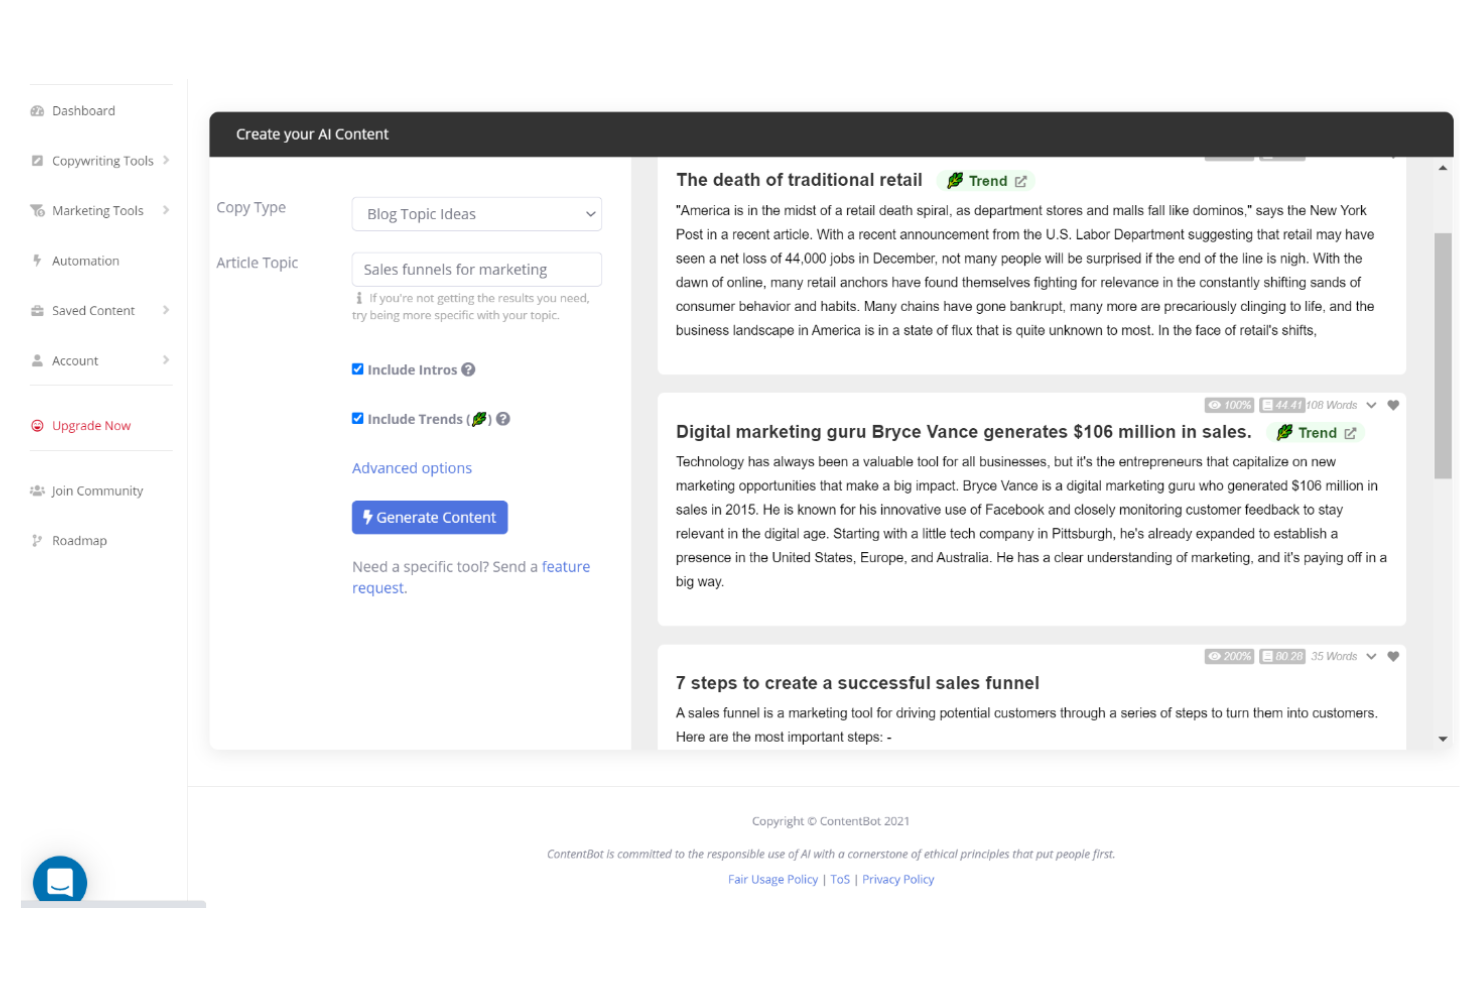The width and height of the screenshot is (1480, 987).
Task: Click the Generate Content button
Action: coord(430,517)
